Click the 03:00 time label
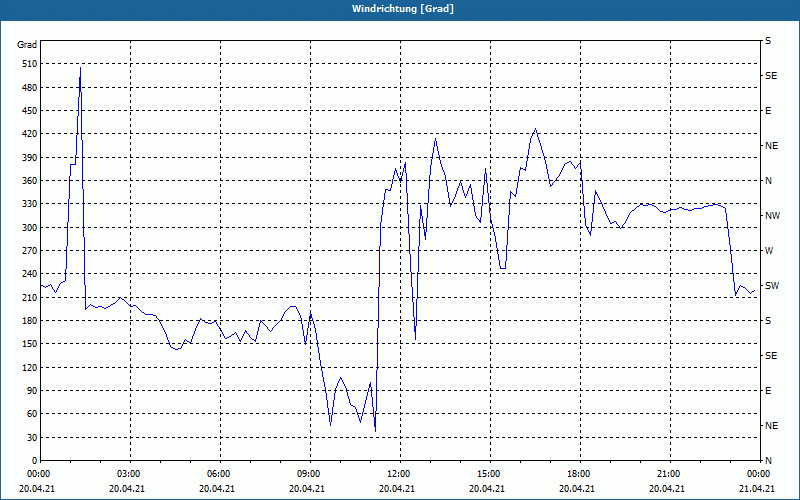 coord(127,474)
